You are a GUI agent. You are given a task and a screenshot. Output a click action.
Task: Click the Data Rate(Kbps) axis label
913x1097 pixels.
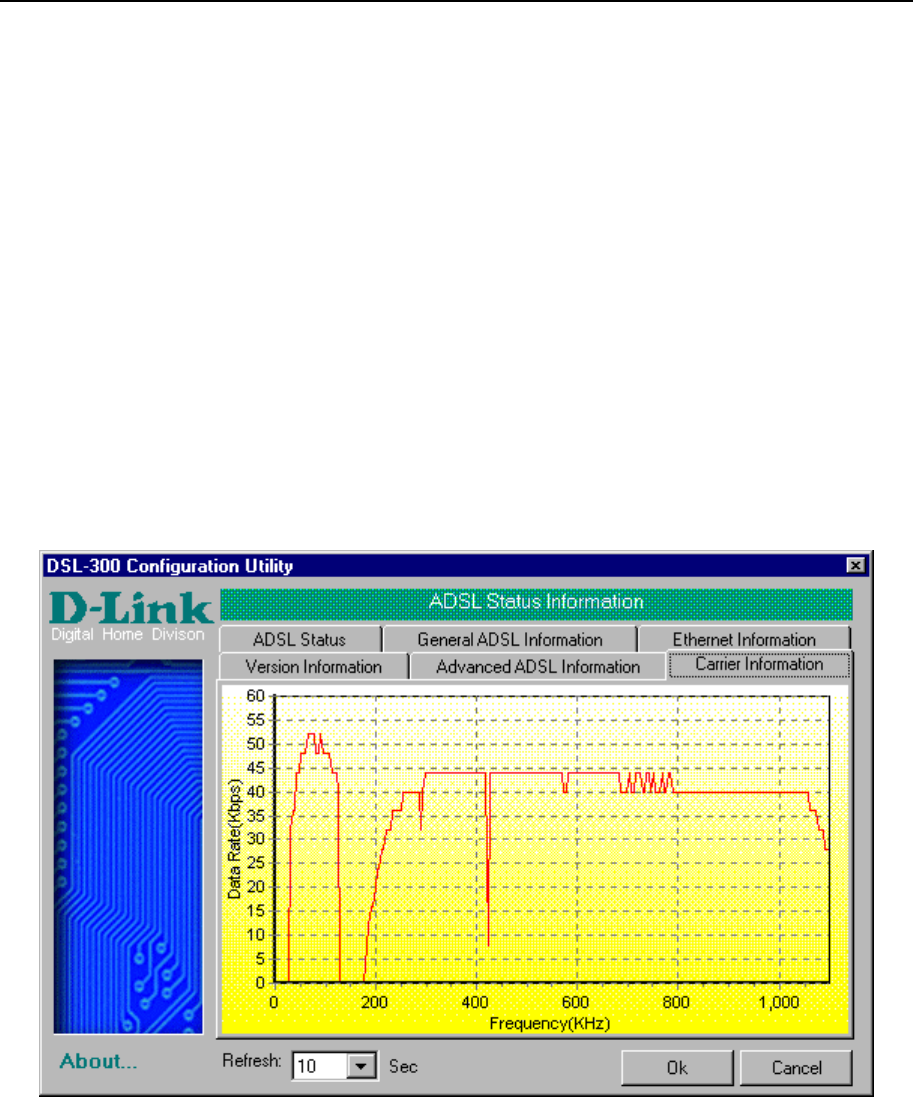tap(234, 839)
